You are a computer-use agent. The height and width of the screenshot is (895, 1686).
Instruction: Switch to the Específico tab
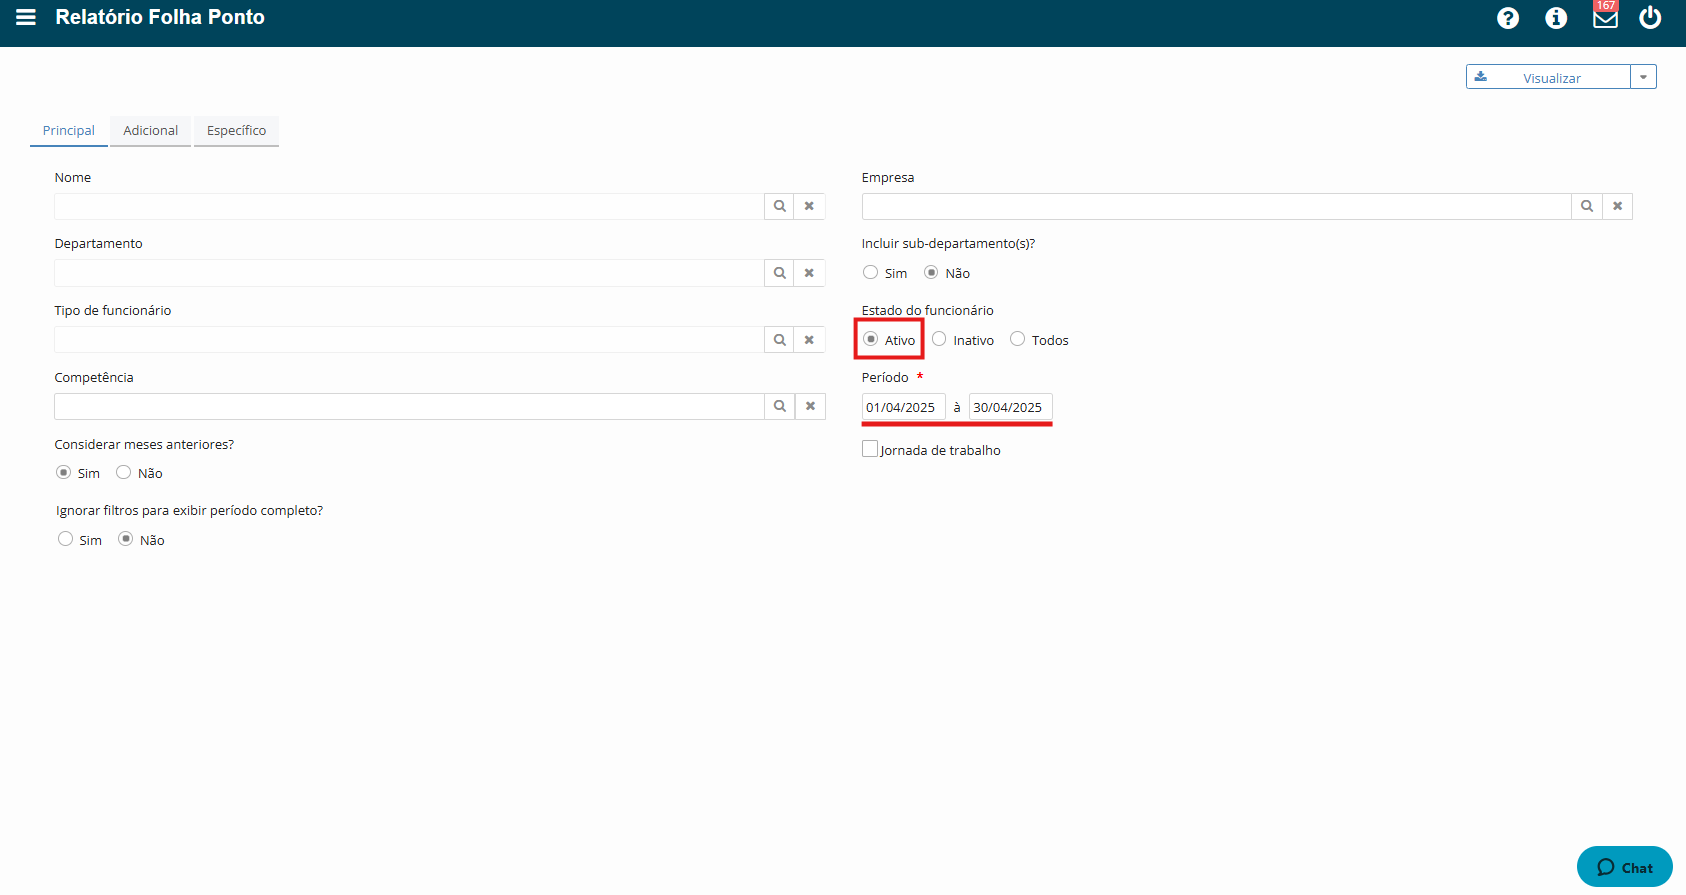click(237, 131)
